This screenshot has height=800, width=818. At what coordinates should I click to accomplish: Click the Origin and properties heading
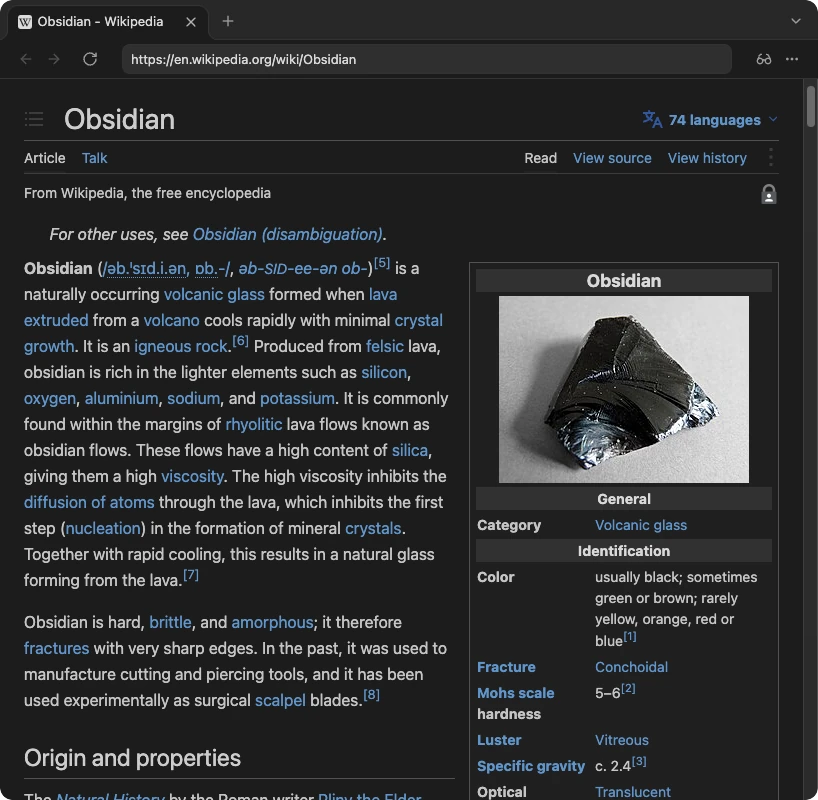pos(133,758)
